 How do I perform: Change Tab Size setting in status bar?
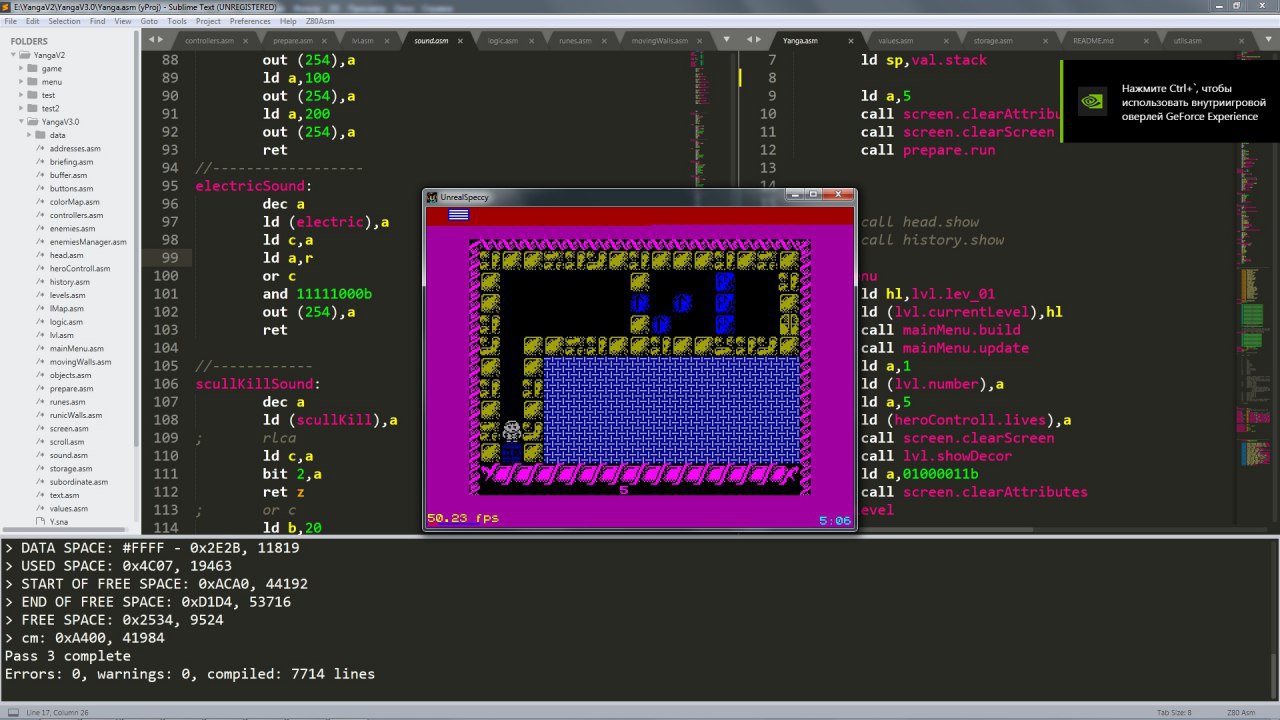tap(1173, 712)
